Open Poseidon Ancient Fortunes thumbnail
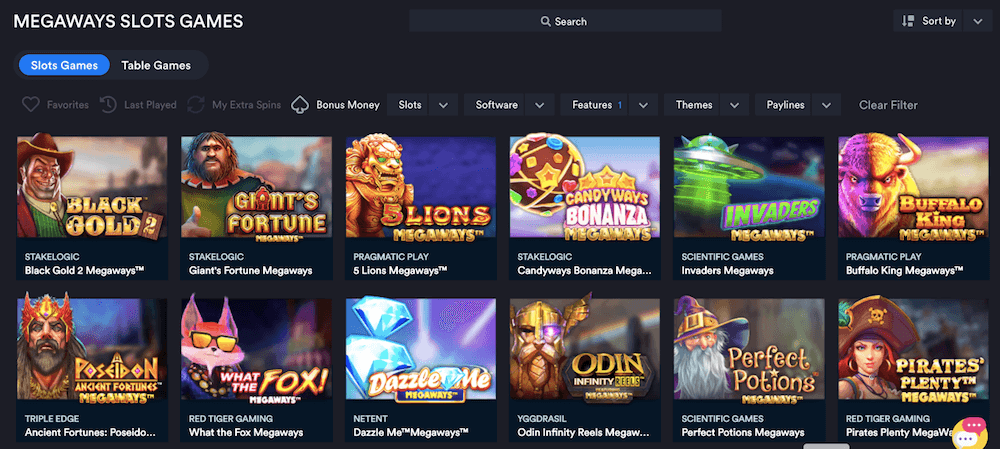 (x=92, y=349)
